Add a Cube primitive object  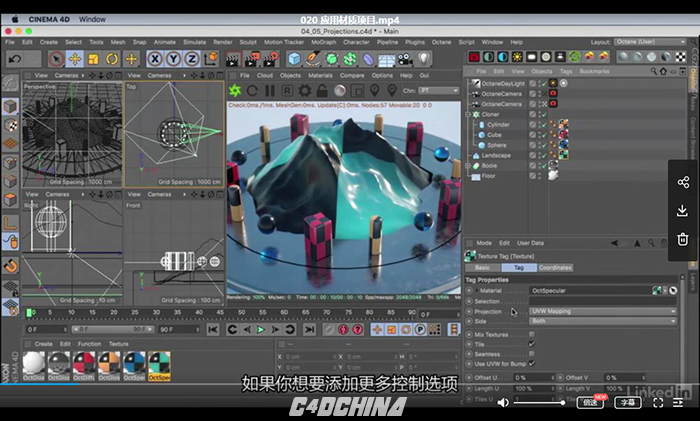pos(294,59)
